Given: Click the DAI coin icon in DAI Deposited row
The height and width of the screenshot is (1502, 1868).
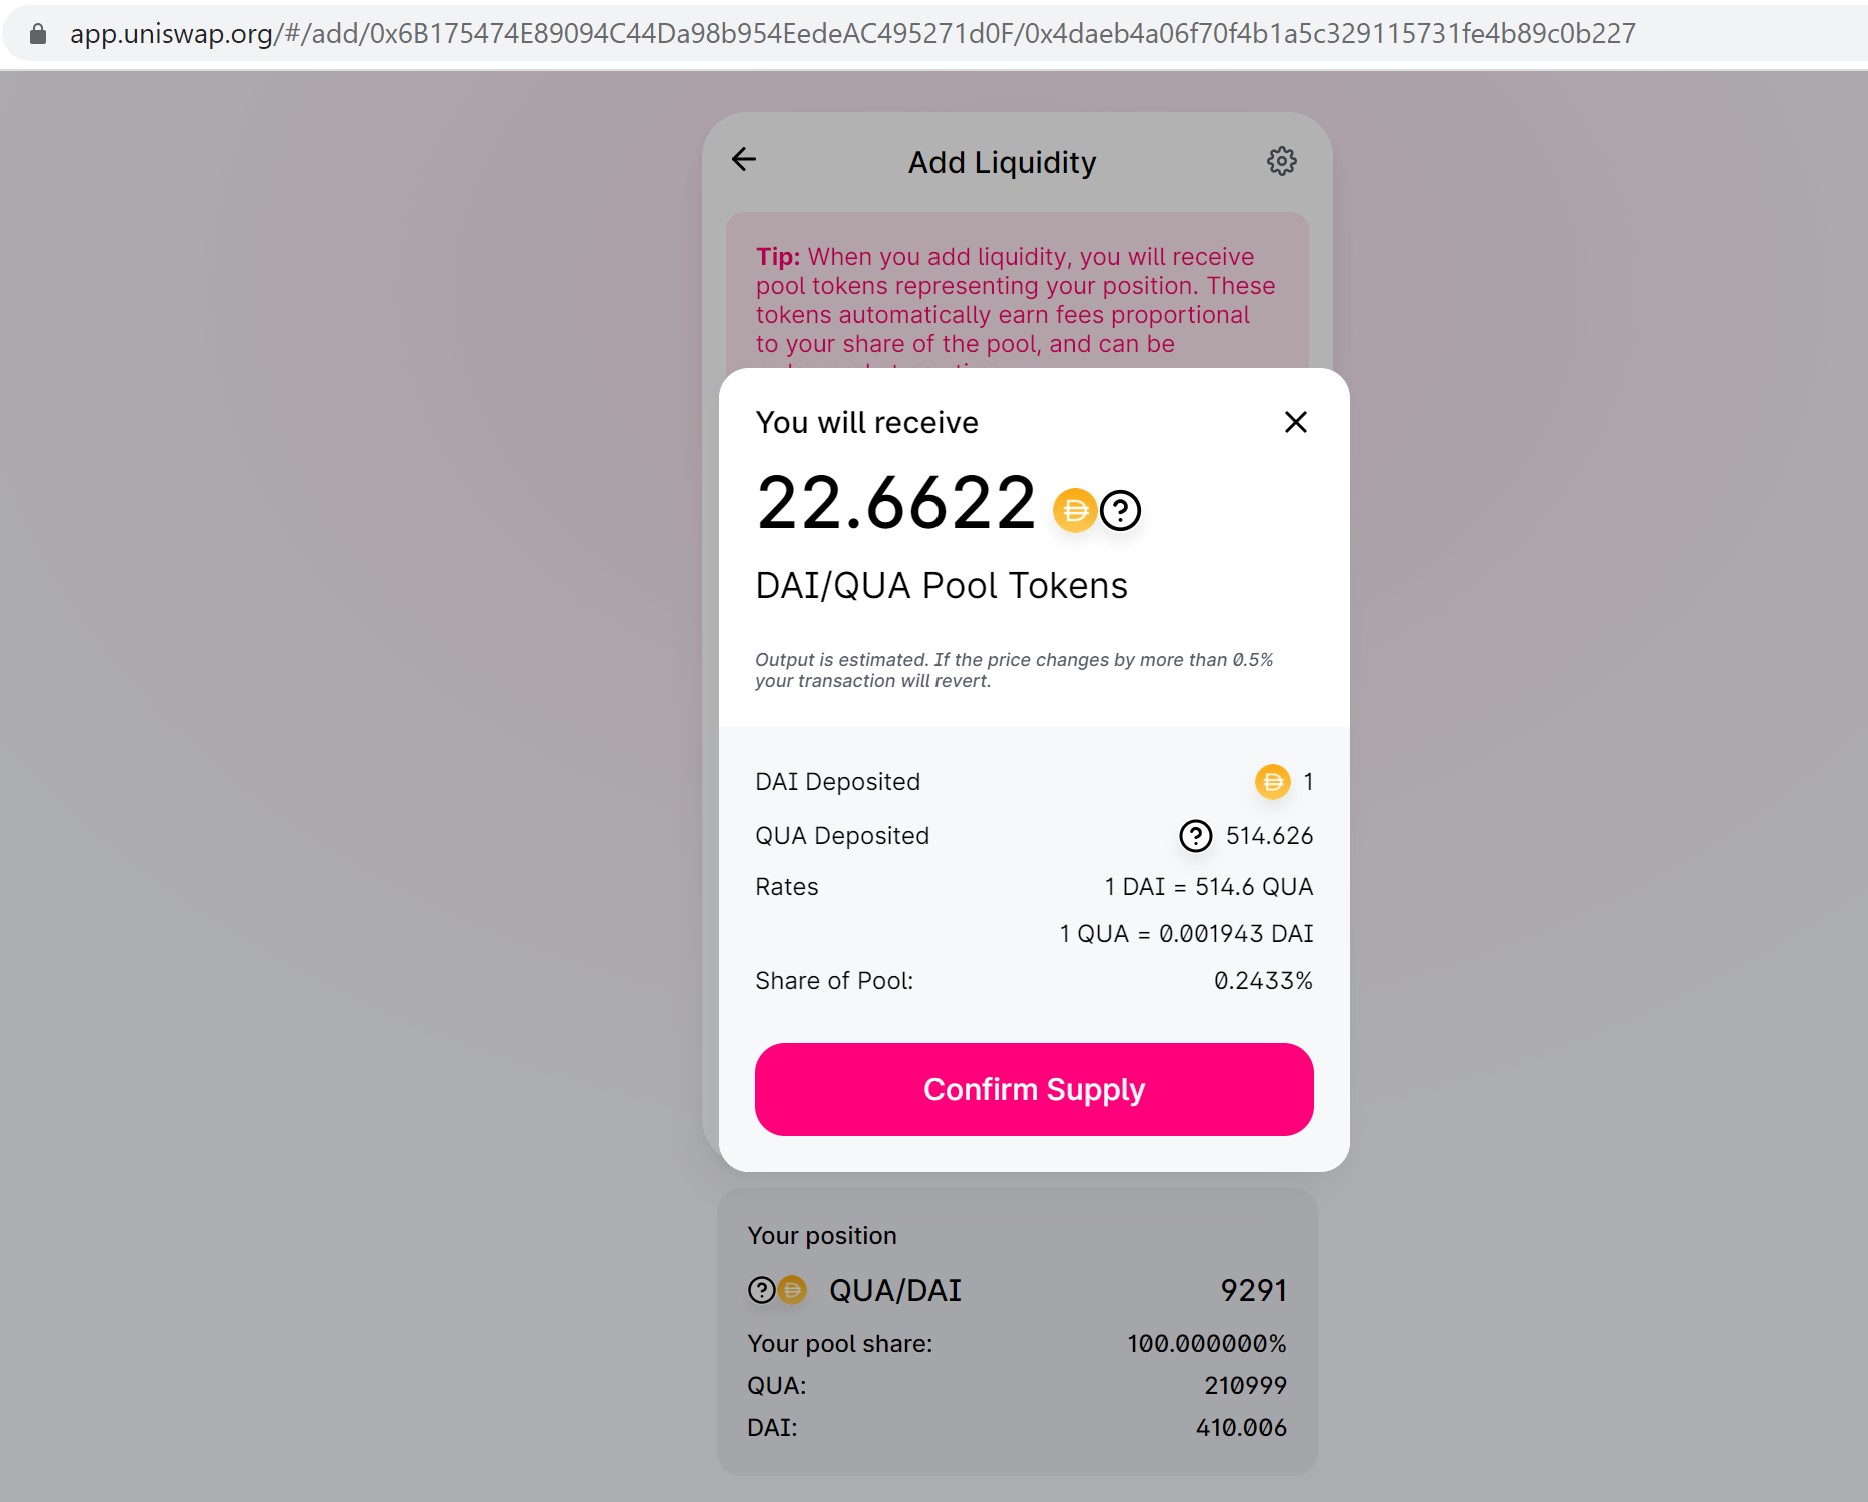Looking at the screenshot, I should (1272, 782).
